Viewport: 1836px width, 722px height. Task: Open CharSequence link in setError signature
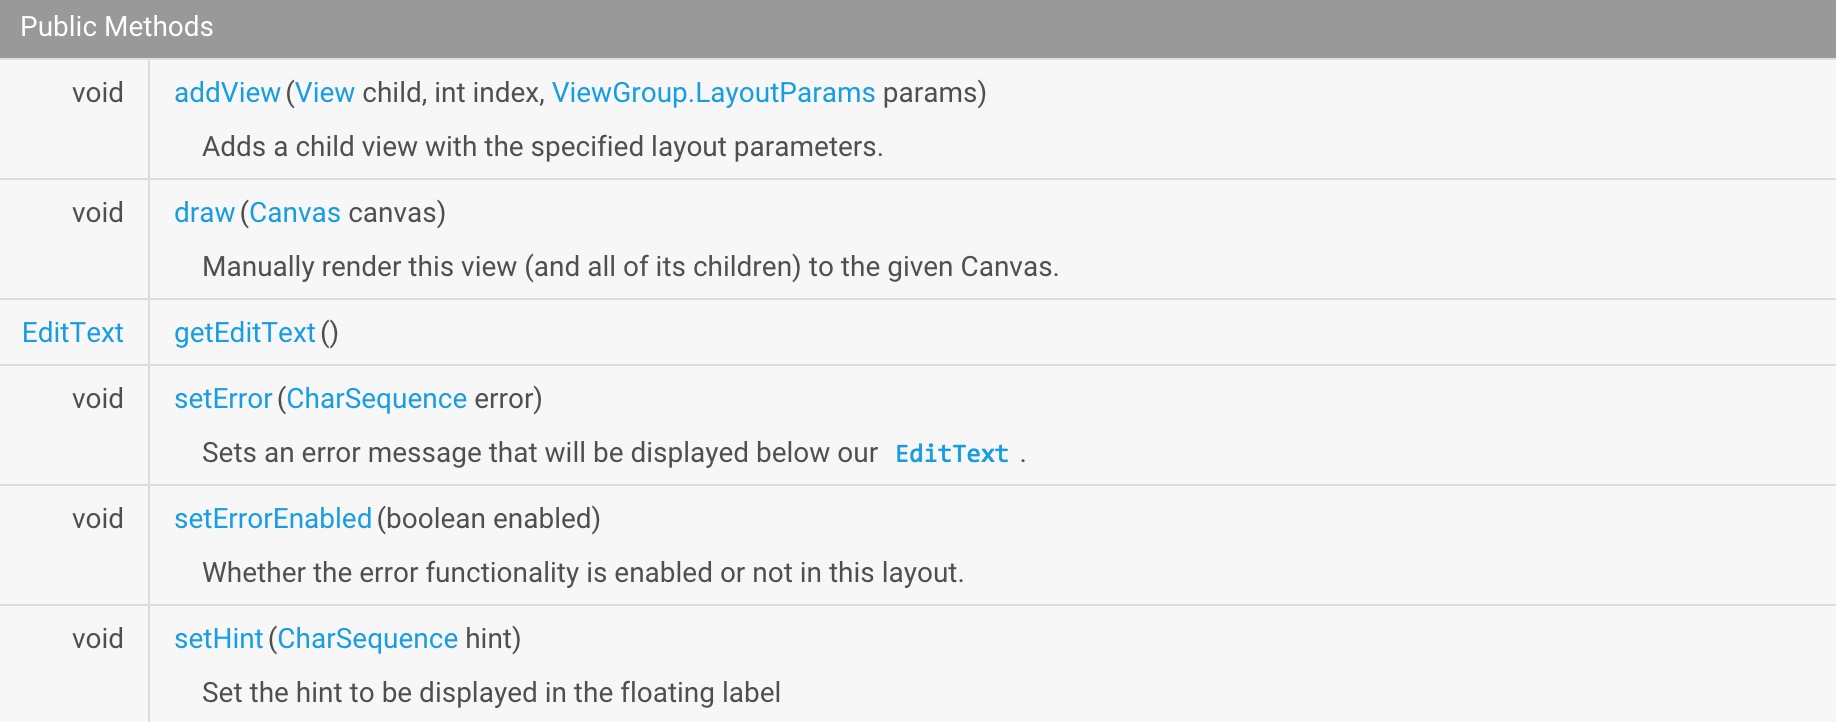click(376, 399)
